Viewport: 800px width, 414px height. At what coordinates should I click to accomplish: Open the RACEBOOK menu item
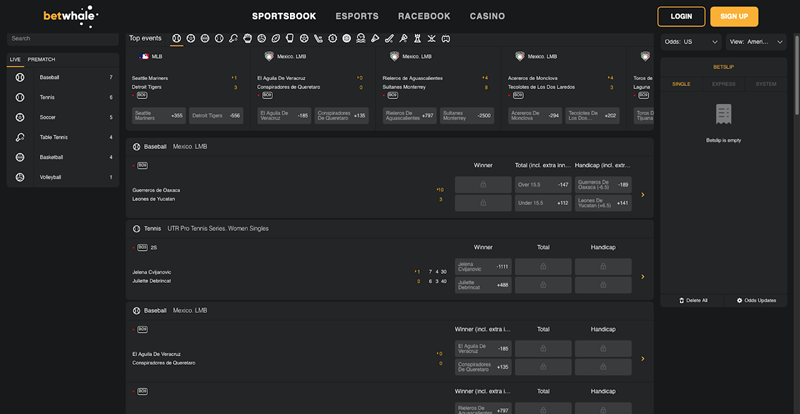coord(423,17)
